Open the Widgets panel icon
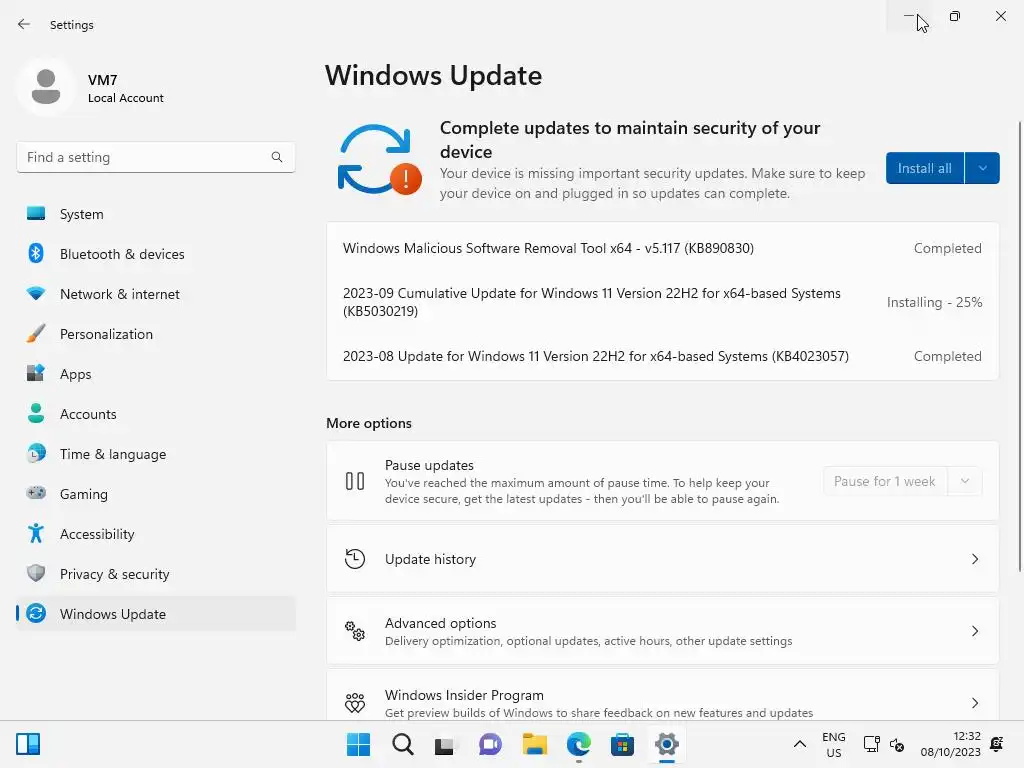Image resolution: width=1024 pixels, height=768 pixels. 28,744
